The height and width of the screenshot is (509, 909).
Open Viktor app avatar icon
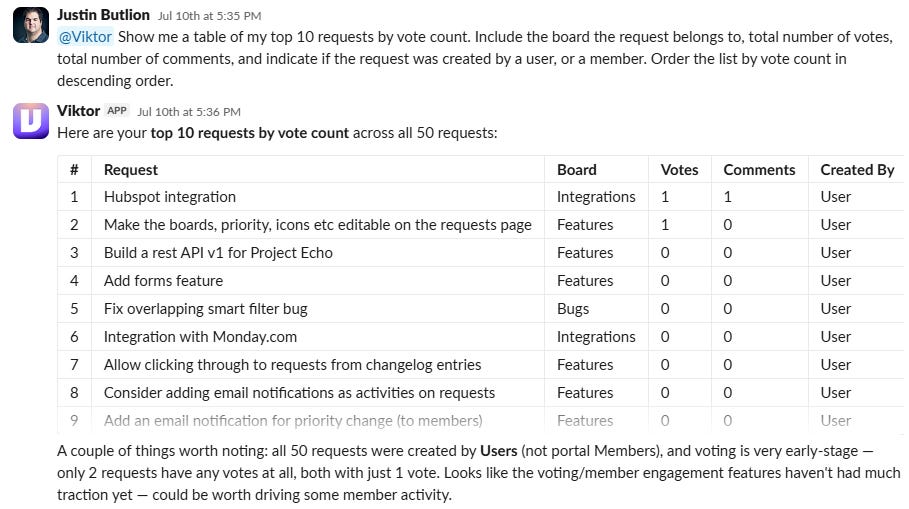(31, 121)
